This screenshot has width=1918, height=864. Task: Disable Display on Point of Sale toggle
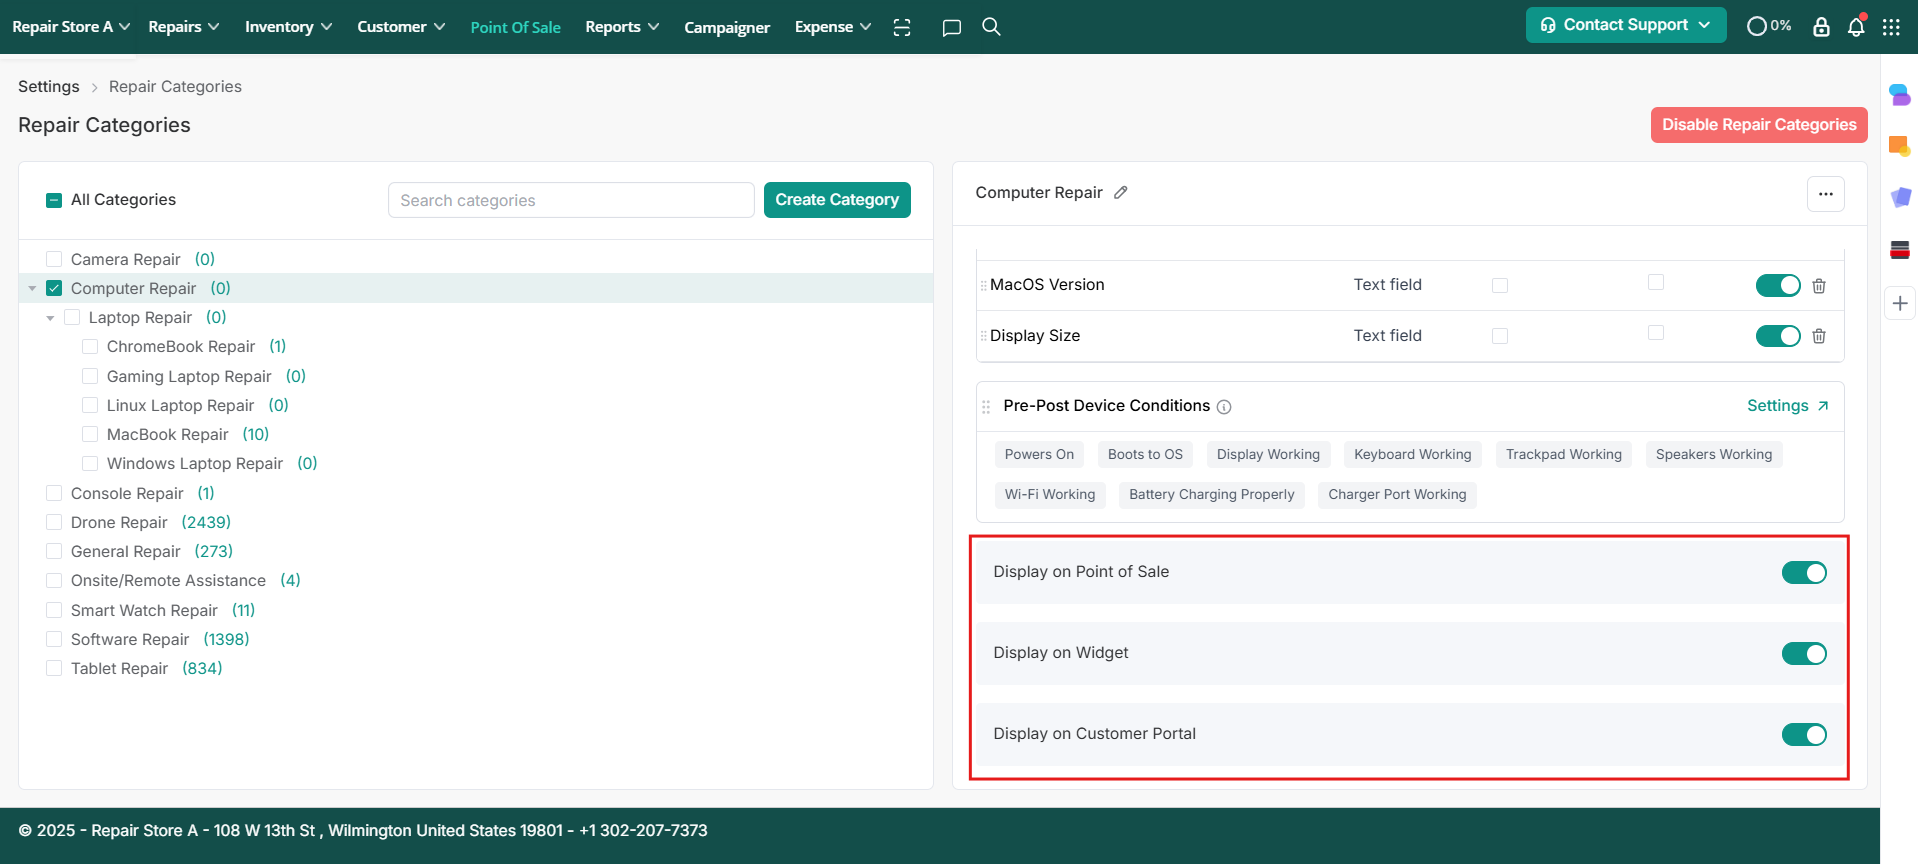coord(1804,572)
